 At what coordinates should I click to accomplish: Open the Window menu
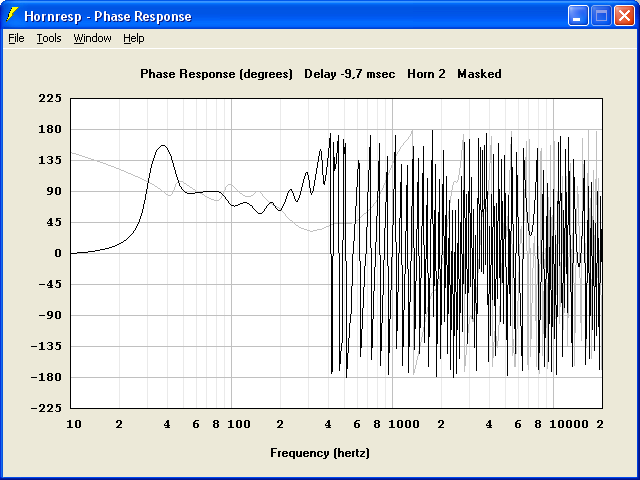click(93, 38)
